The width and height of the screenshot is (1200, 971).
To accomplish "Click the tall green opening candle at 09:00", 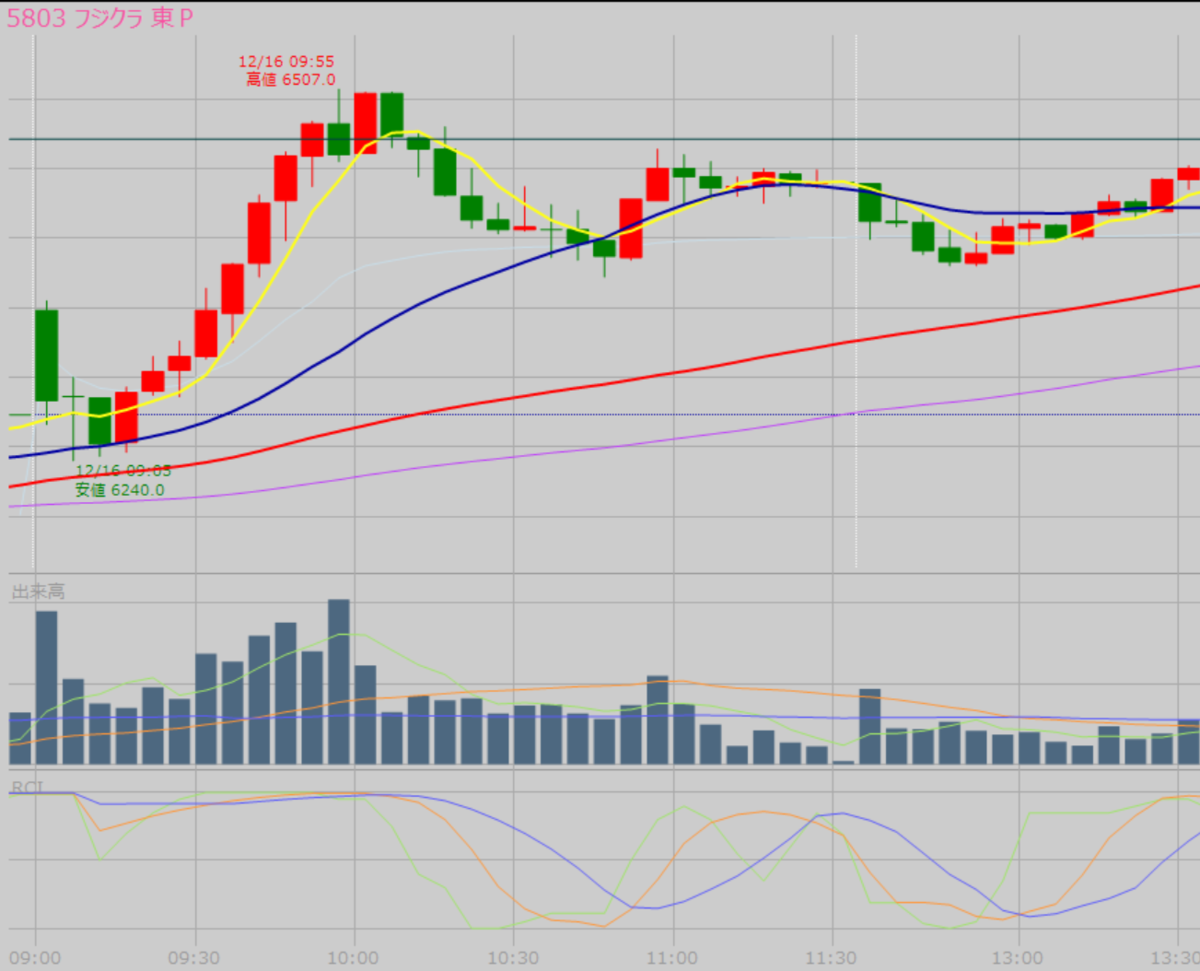I will 47,355.
